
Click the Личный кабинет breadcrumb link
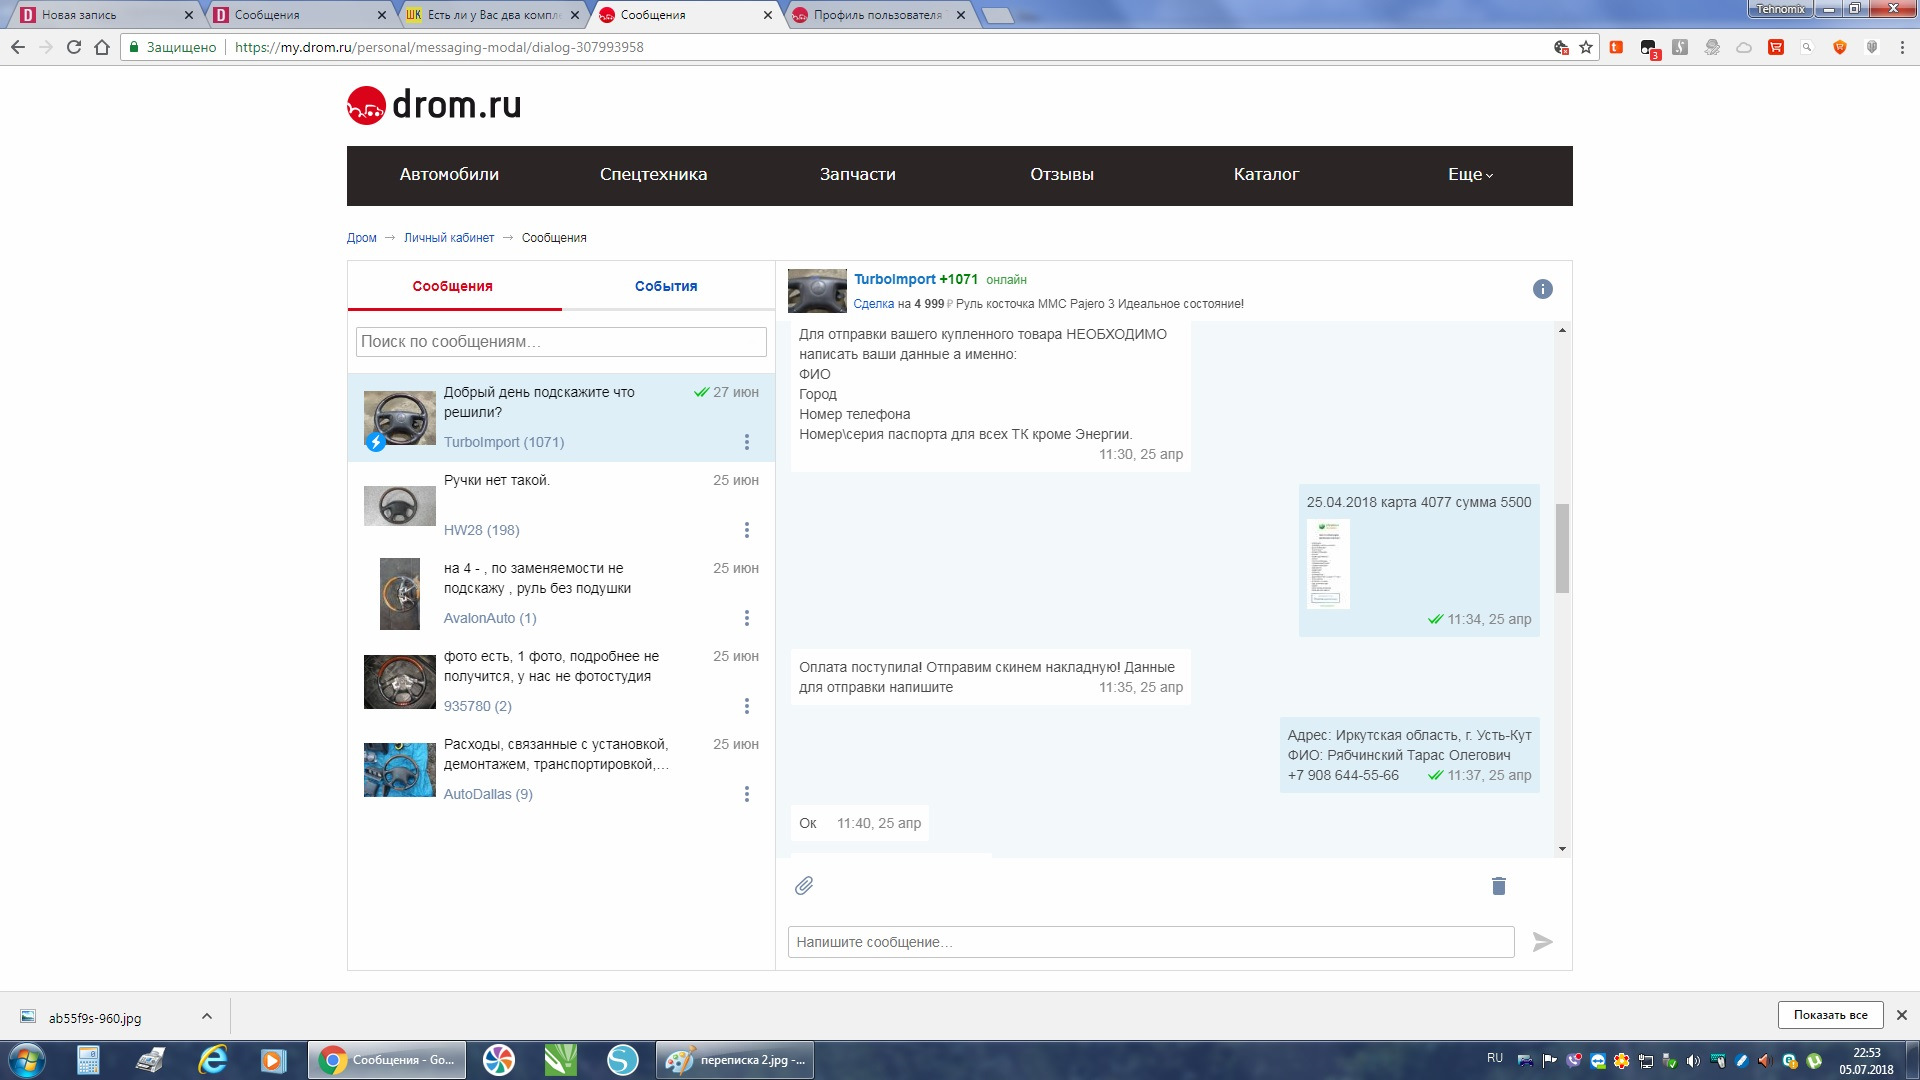448,238
